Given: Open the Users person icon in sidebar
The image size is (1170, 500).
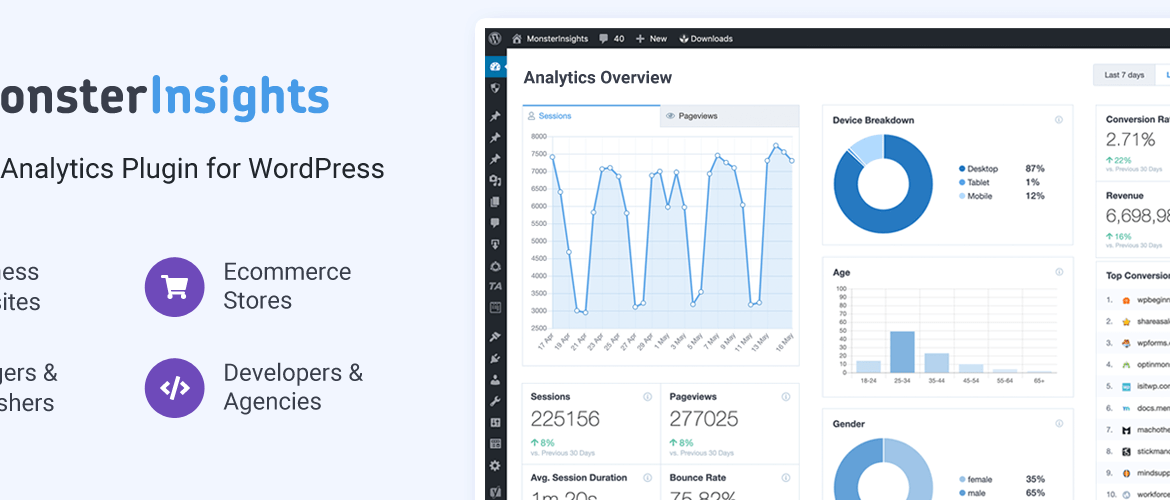Looking at the screenshot, I should (x=495, y=379).
